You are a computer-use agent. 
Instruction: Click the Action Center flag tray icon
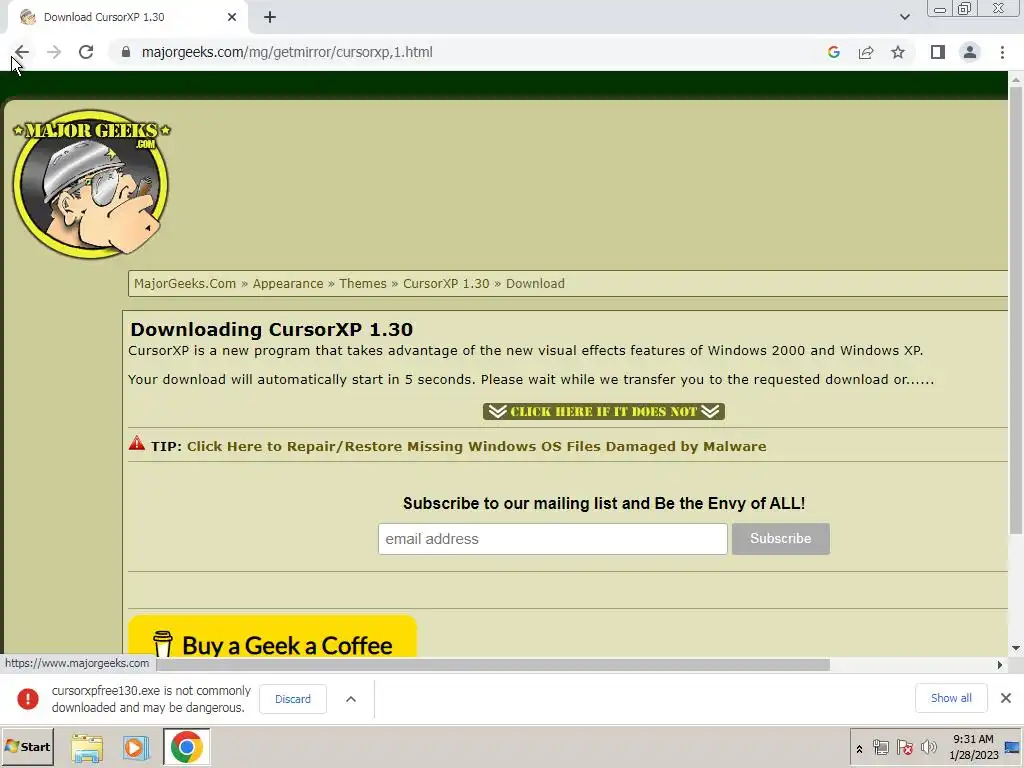pyautogui.click(x=904, y=747)
